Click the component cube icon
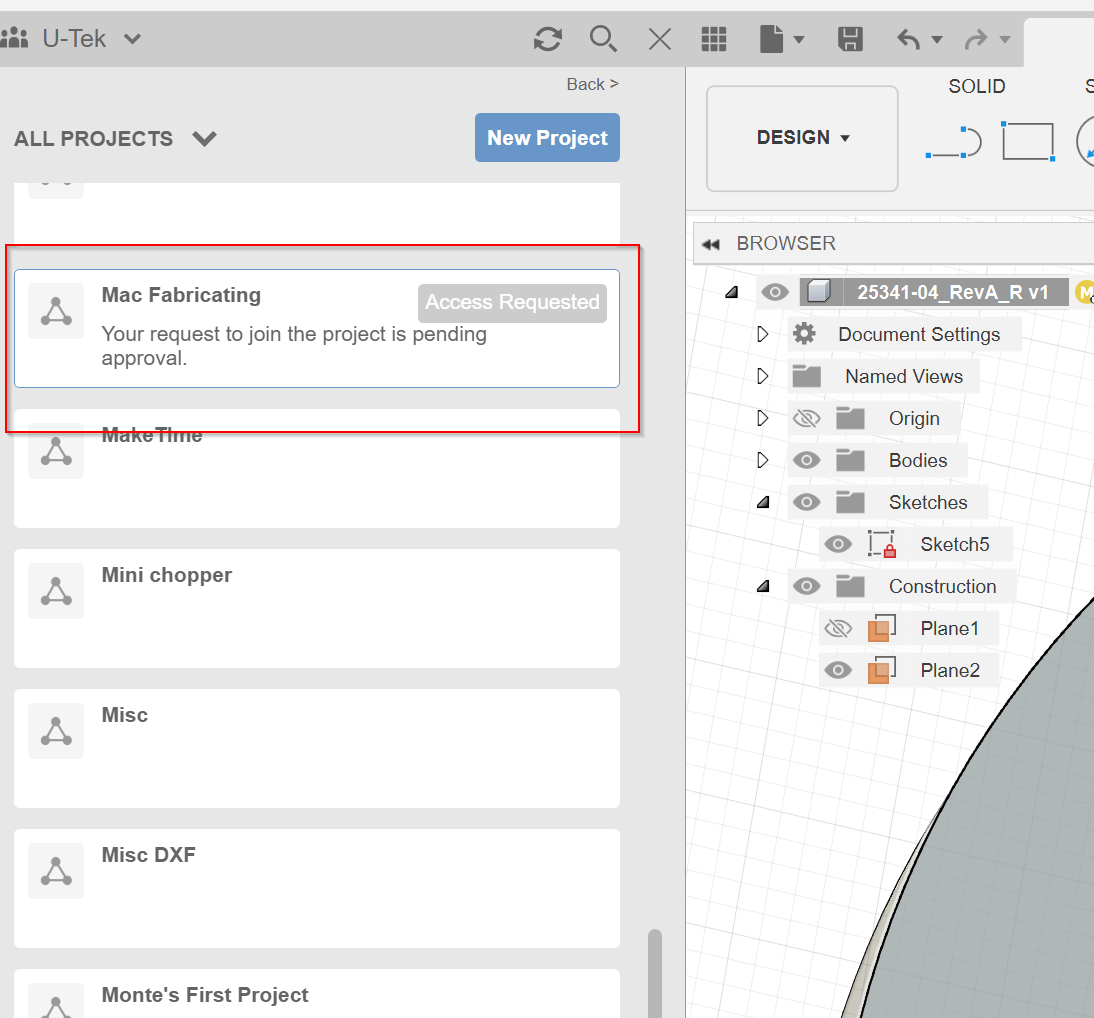The image size is (1094, 1018). pos(819,292)
